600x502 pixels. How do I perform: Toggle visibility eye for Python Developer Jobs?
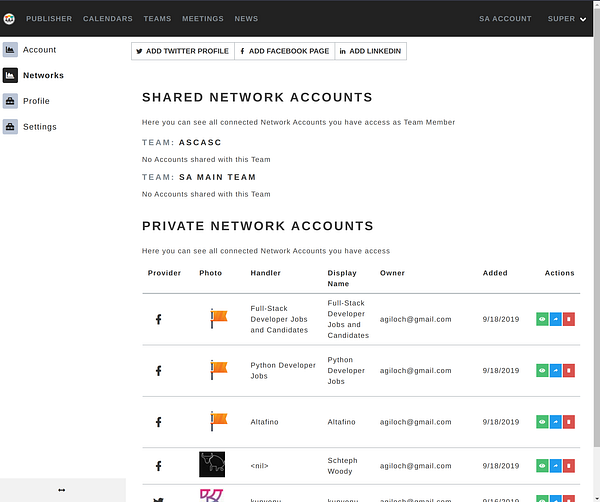tap(542, 371)
